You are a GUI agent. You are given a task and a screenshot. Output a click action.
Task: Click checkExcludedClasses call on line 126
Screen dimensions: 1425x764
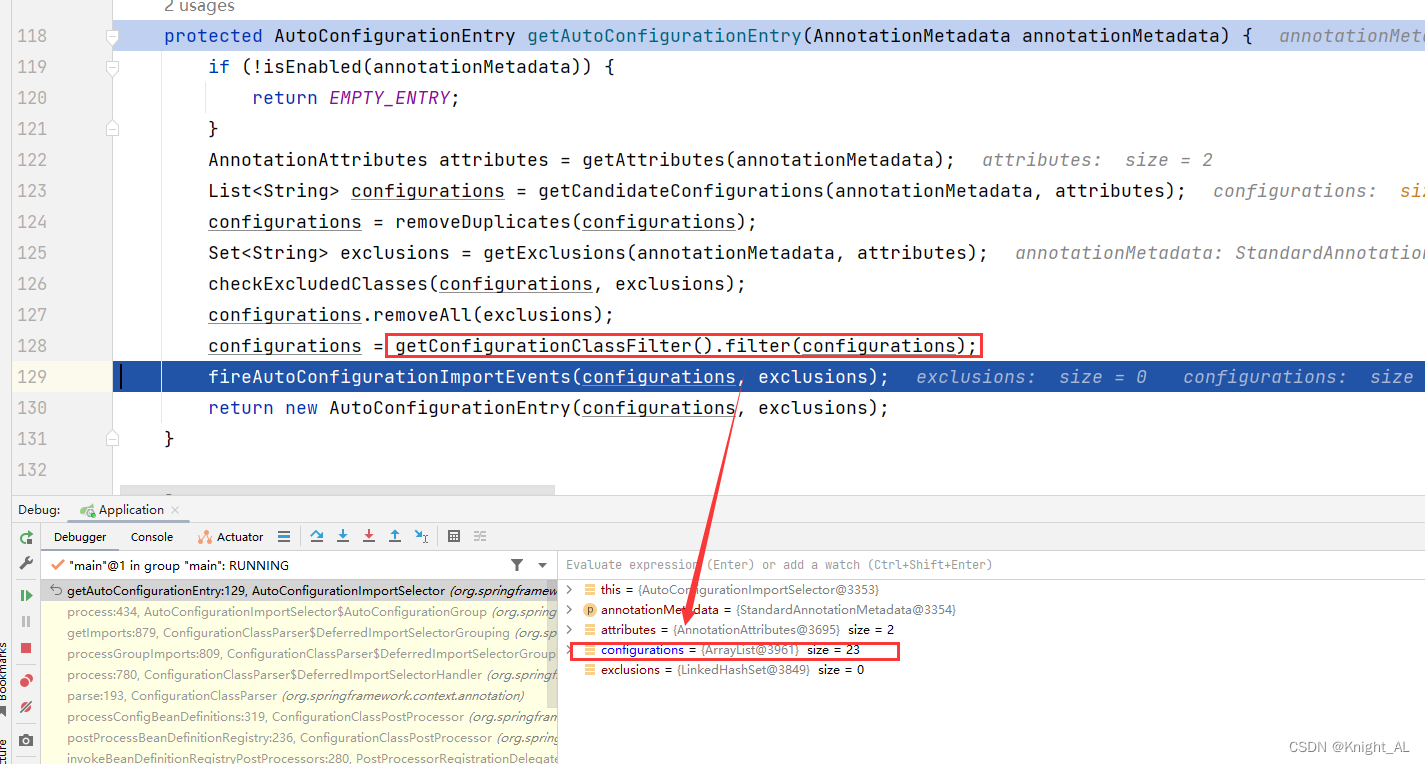(x=318, y=284)
